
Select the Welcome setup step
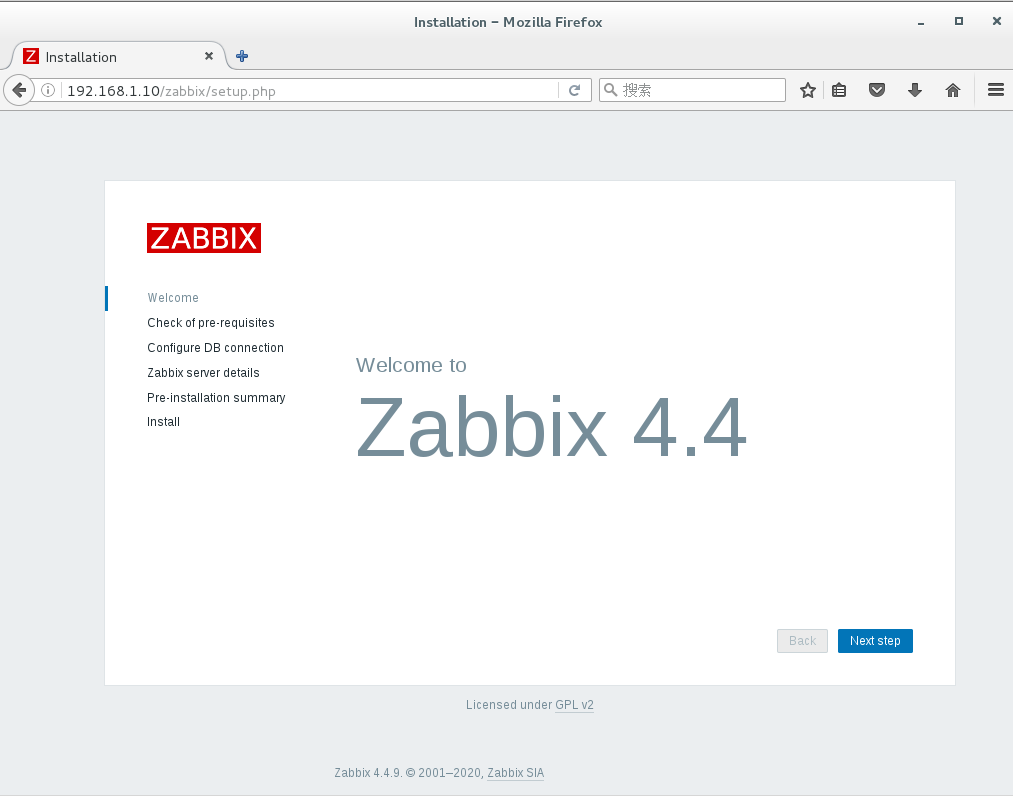pos(172,298)
